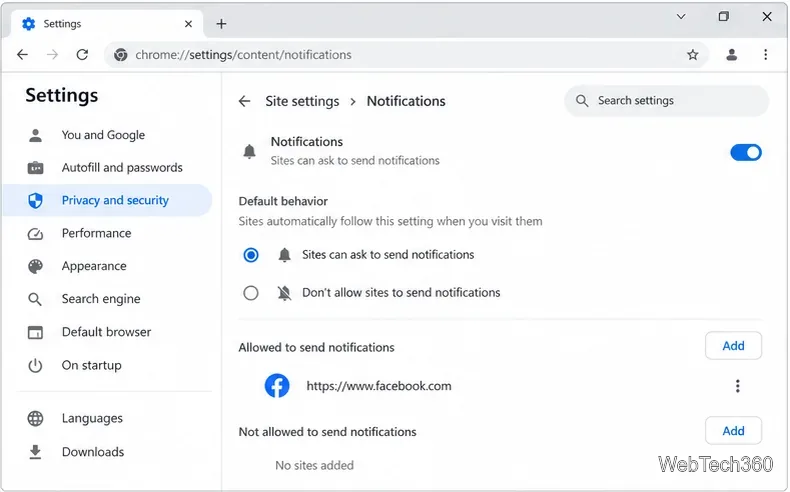Click 'Sites automatically follow this setting' description
This screenshot has width=790, height=492.
tap(390, 222)
